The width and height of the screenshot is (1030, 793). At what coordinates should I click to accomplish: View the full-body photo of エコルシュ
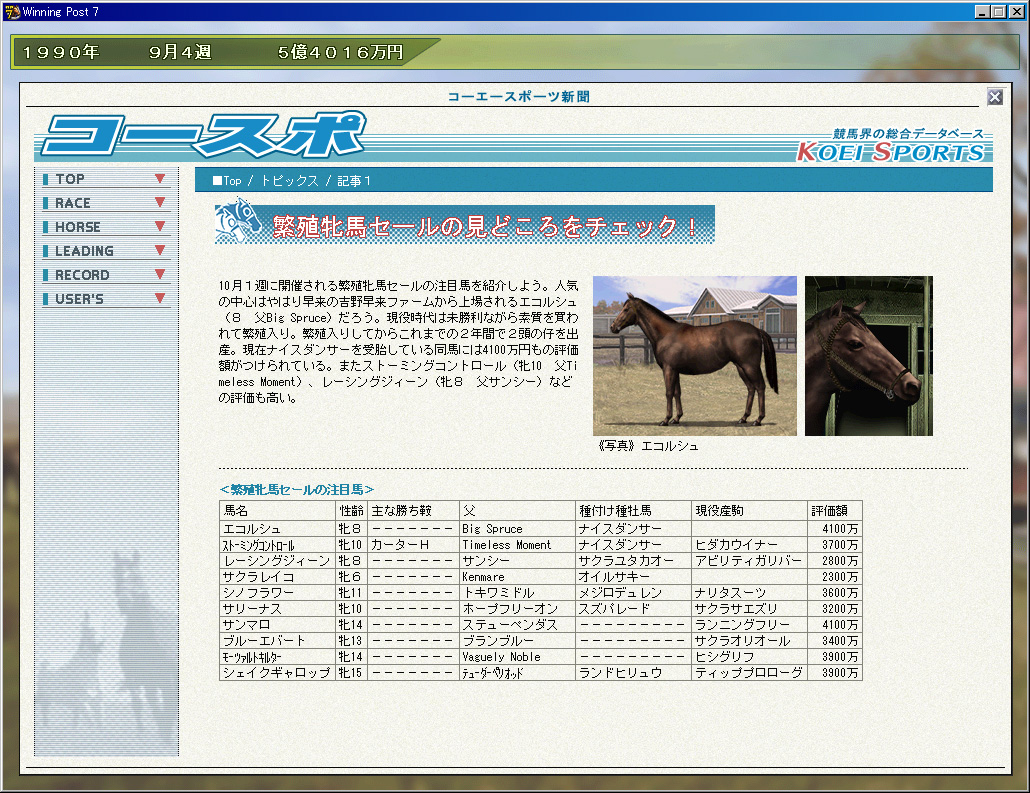coord(694,355)
